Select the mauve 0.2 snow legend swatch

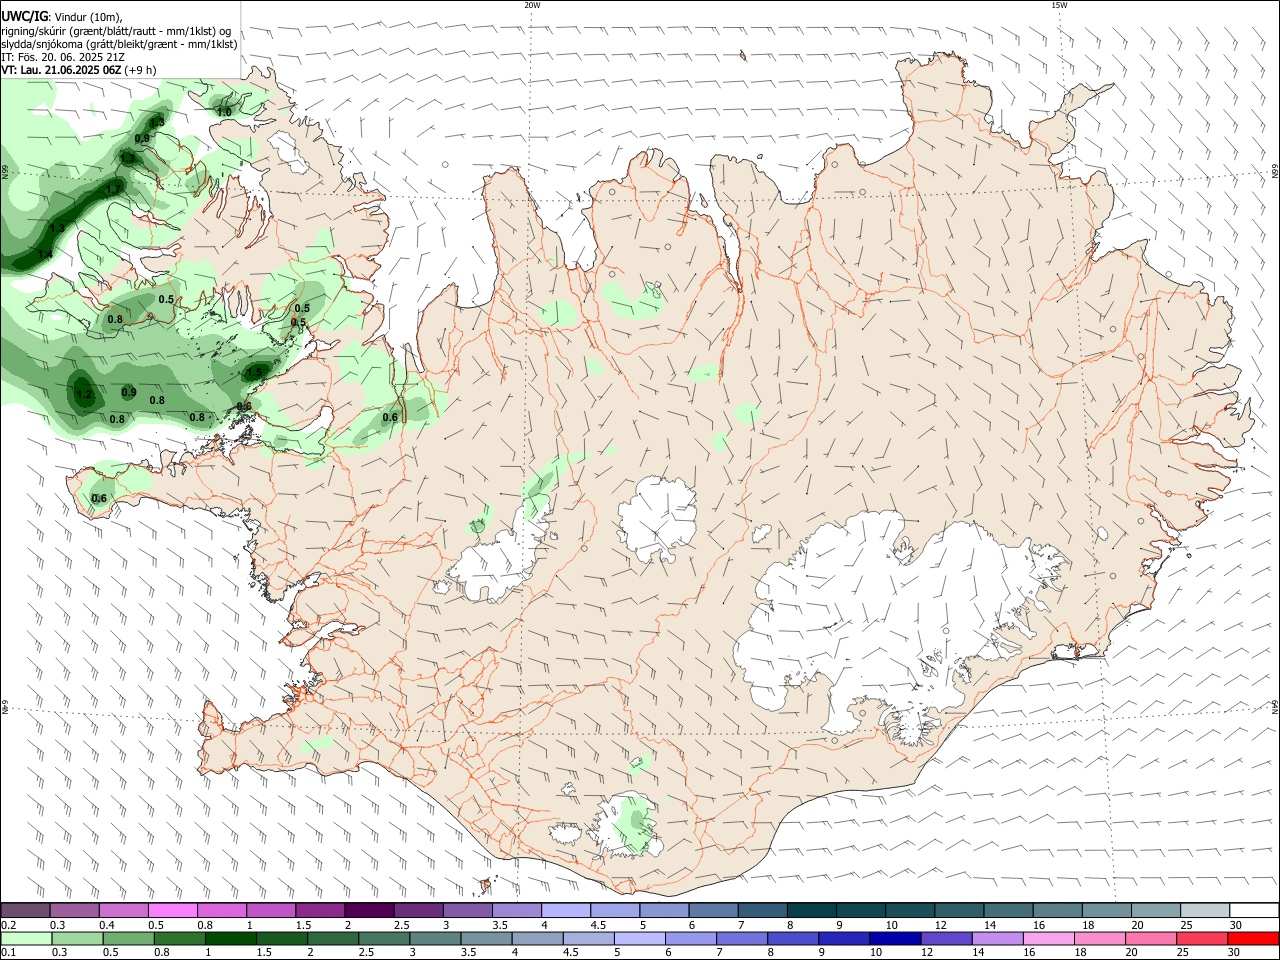(x=25, y=911)
